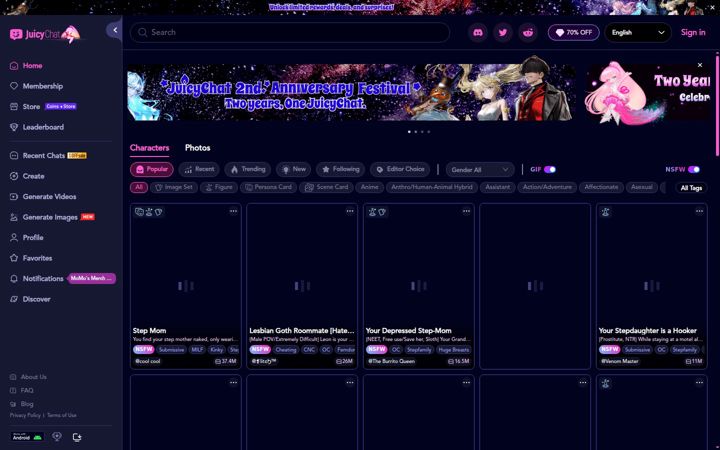Open more options on Venom Master's card
720x450 pixels.
pyautogui.click(x=699, y=211)
